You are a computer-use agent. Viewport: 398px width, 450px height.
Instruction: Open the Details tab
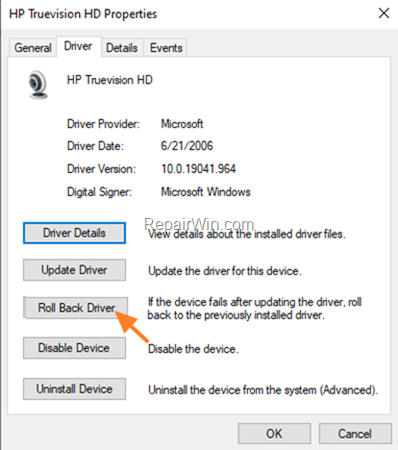coord(122,48)
